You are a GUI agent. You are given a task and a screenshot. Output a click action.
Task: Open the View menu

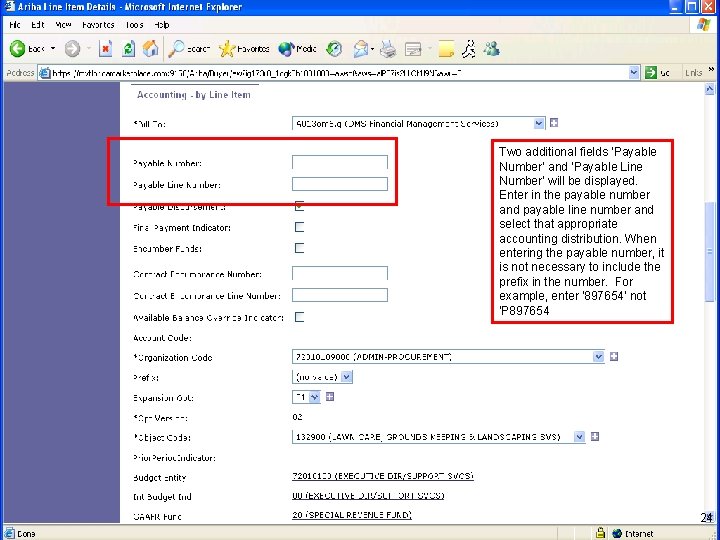coord(63,25)
